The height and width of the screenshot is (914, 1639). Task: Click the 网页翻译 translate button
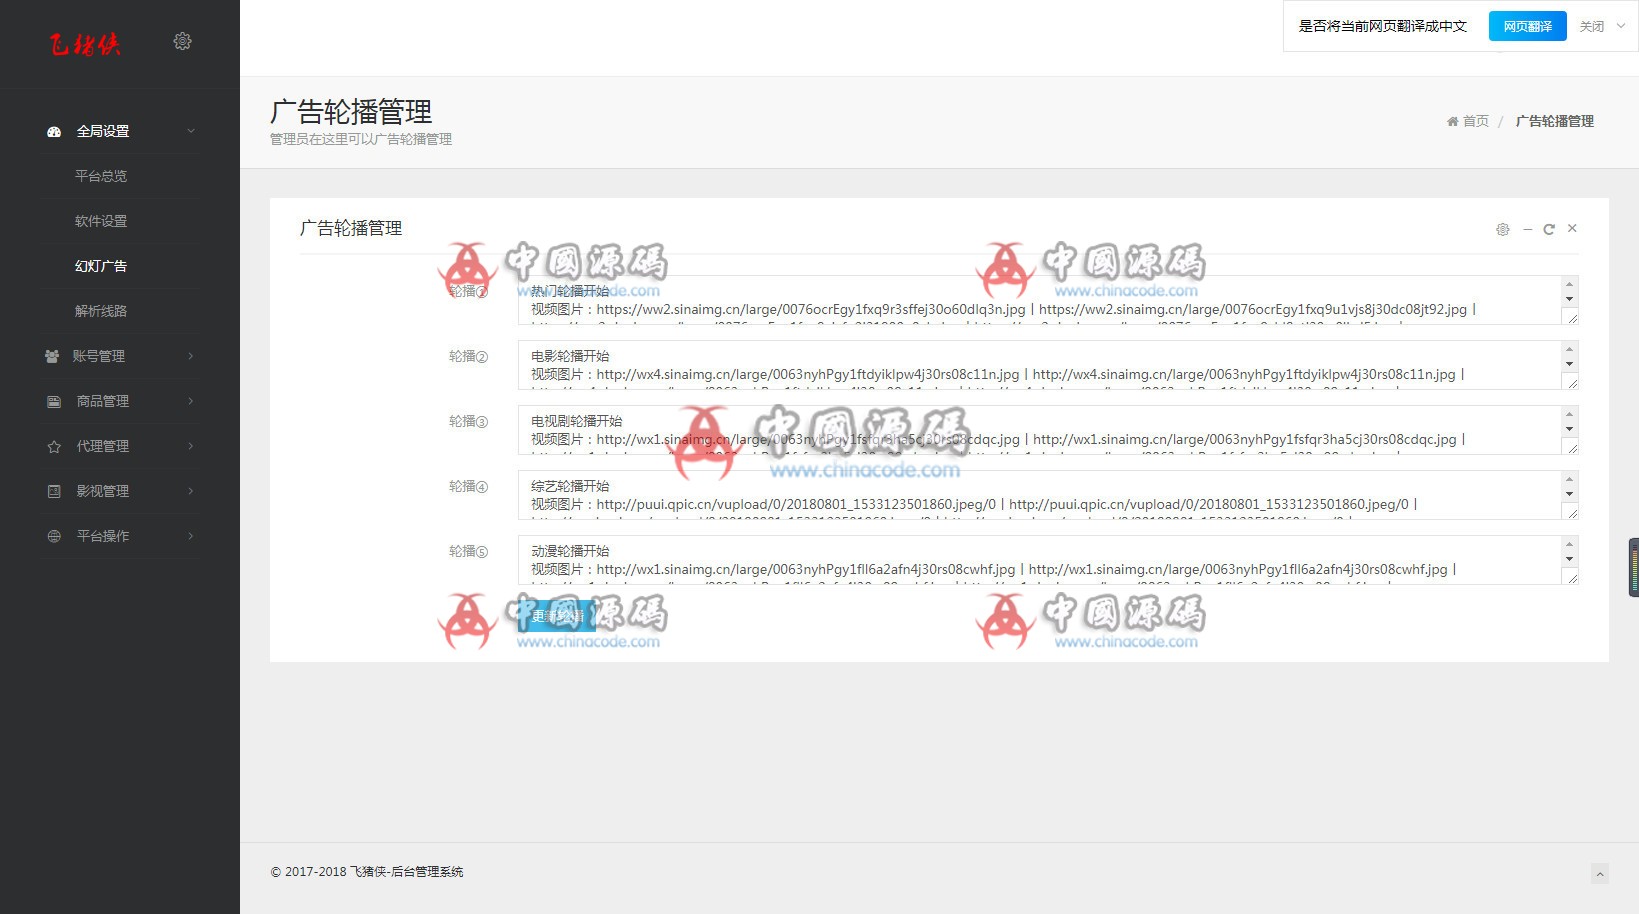(1526, 26)
